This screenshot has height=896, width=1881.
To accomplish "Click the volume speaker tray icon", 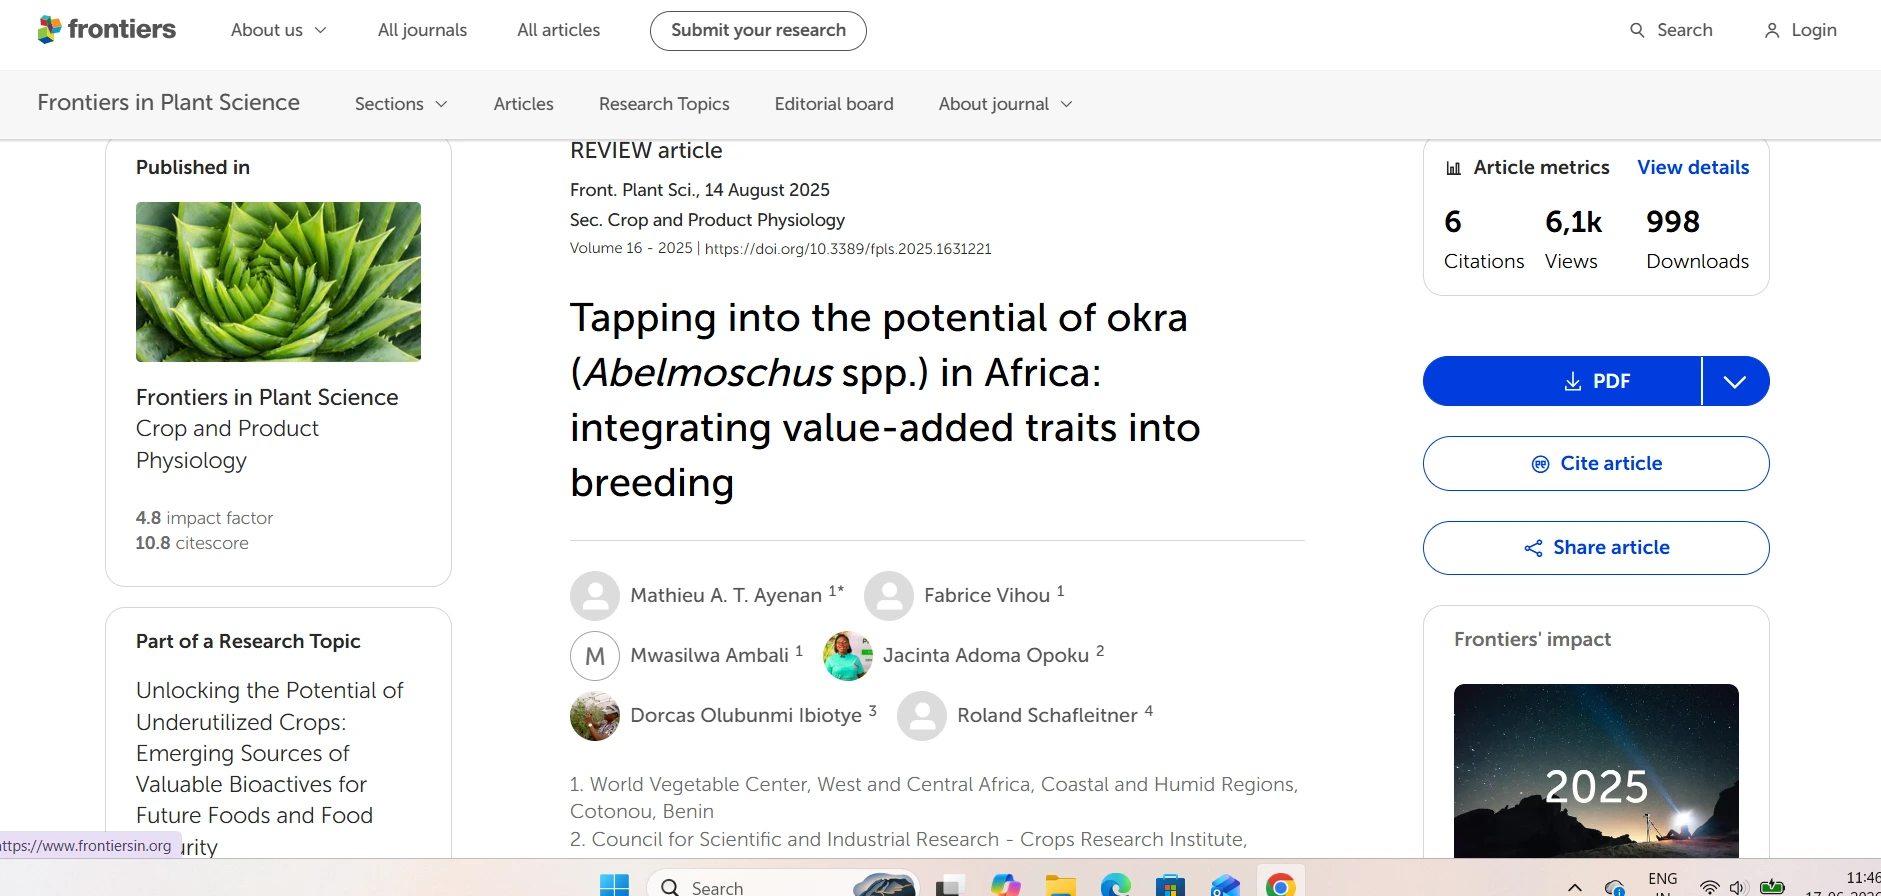I will pos(1738,887).
